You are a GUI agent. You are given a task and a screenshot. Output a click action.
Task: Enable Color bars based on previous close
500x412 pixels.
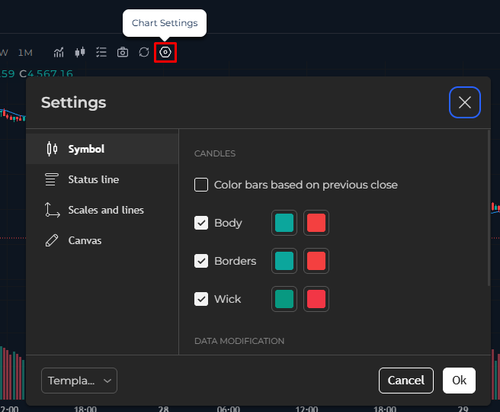pyautogui.click(x=201, y=185)
